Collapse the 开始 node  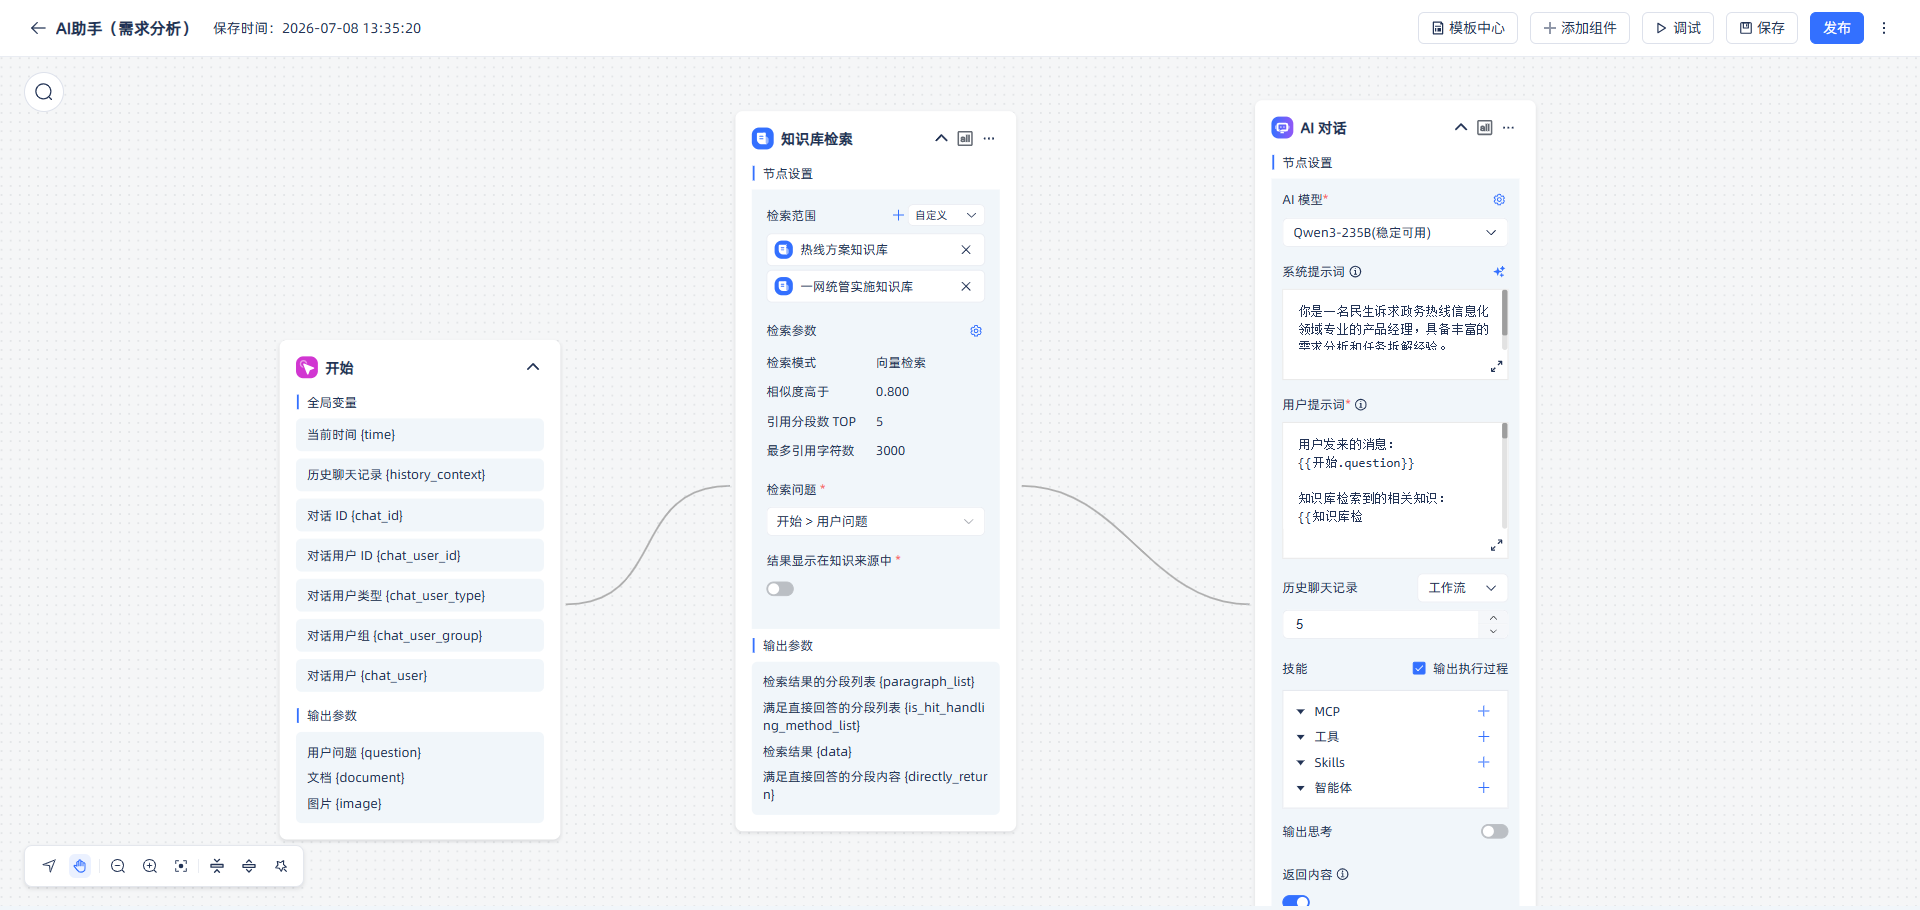pos(533,368)
